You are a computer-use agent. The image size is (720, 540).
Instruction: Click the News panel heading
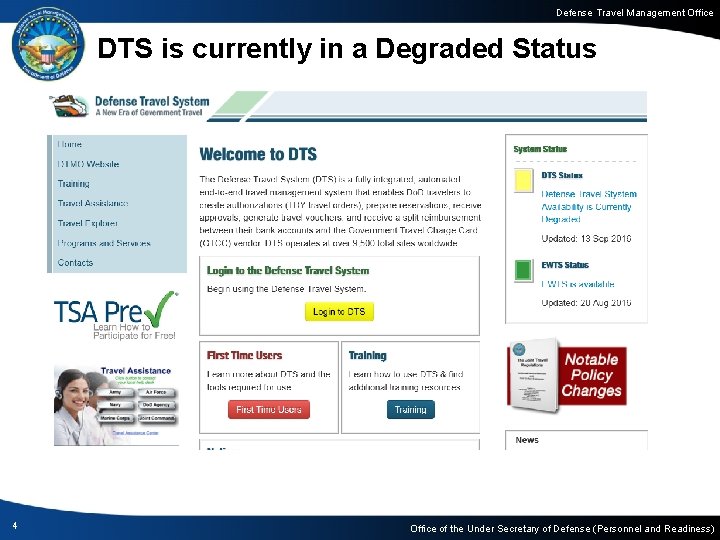[x=527, y=440]
